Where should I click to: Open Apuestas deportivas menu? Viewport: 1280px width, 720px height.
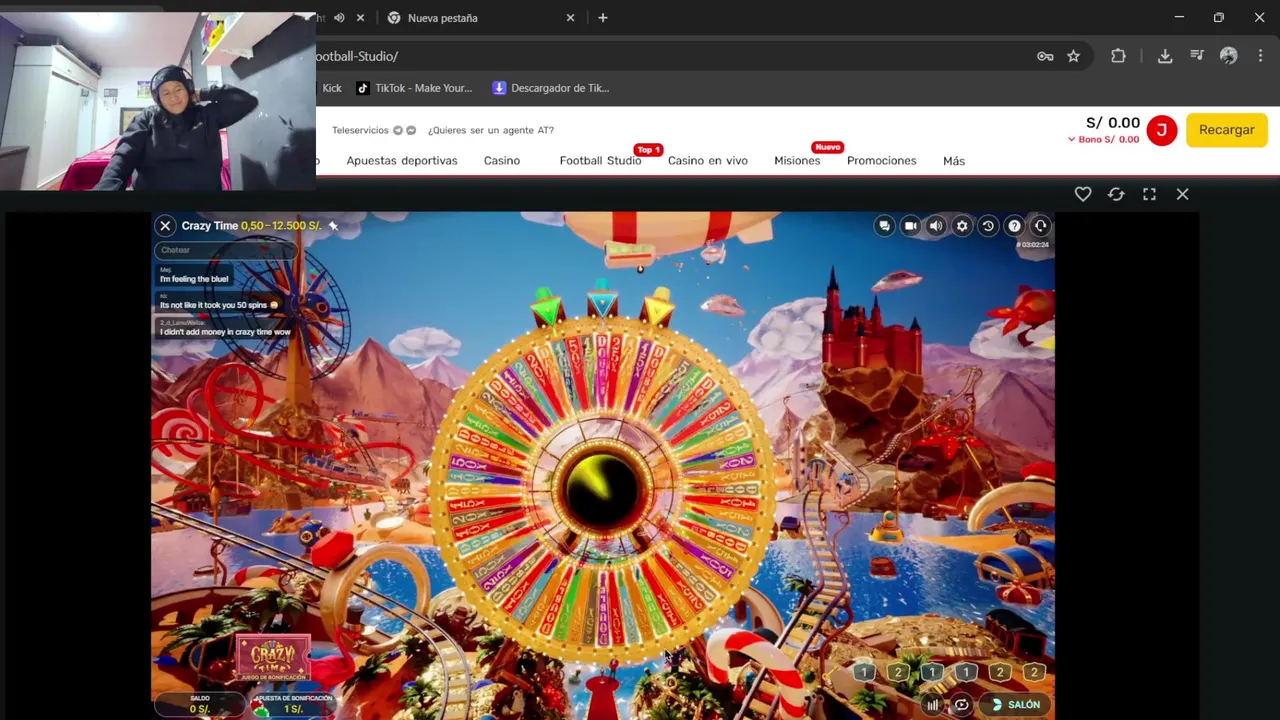[402, 160]
